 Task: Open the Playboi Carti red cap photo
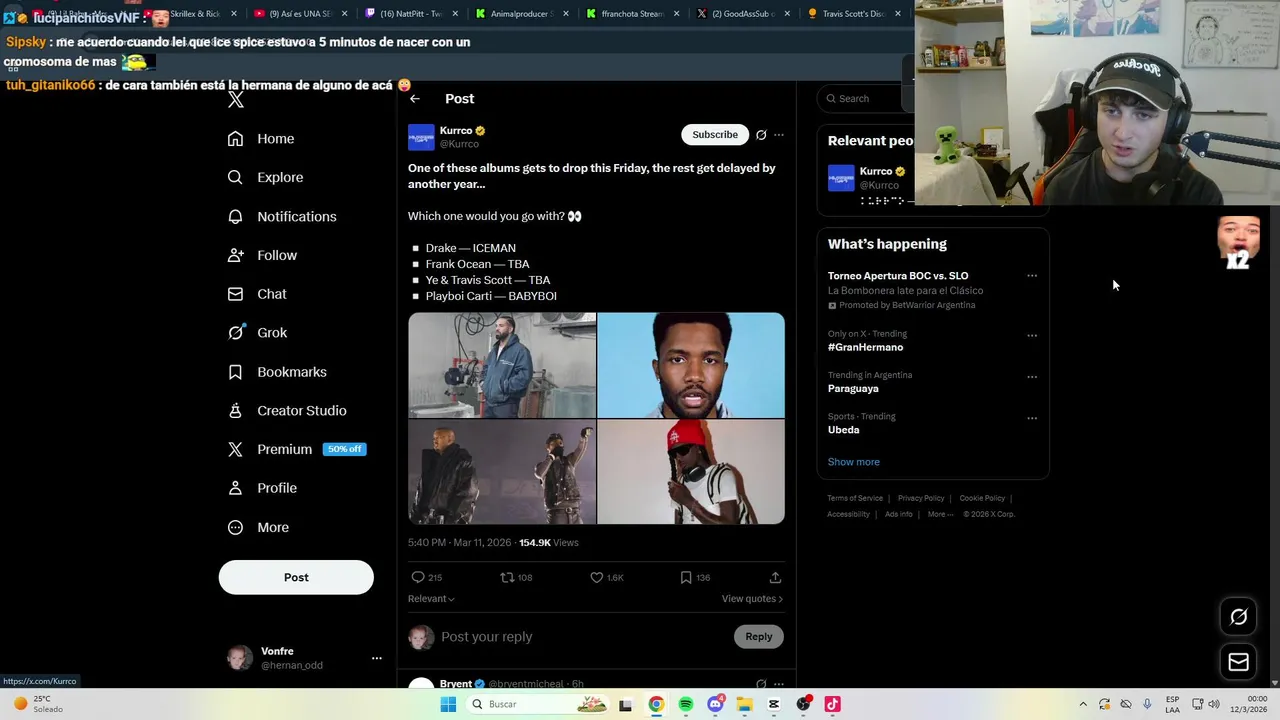[691, 472]
